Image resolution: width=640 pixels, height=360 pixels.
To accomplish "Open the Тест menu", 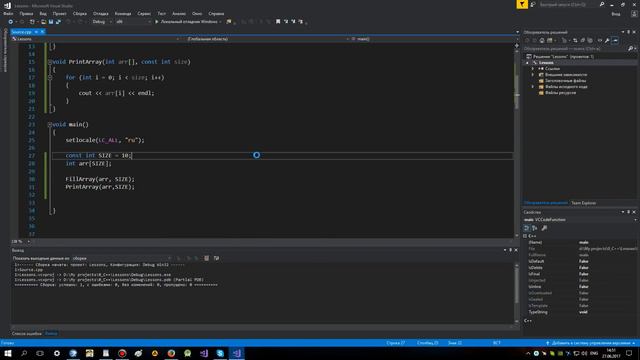I will (x=162, y=13).
